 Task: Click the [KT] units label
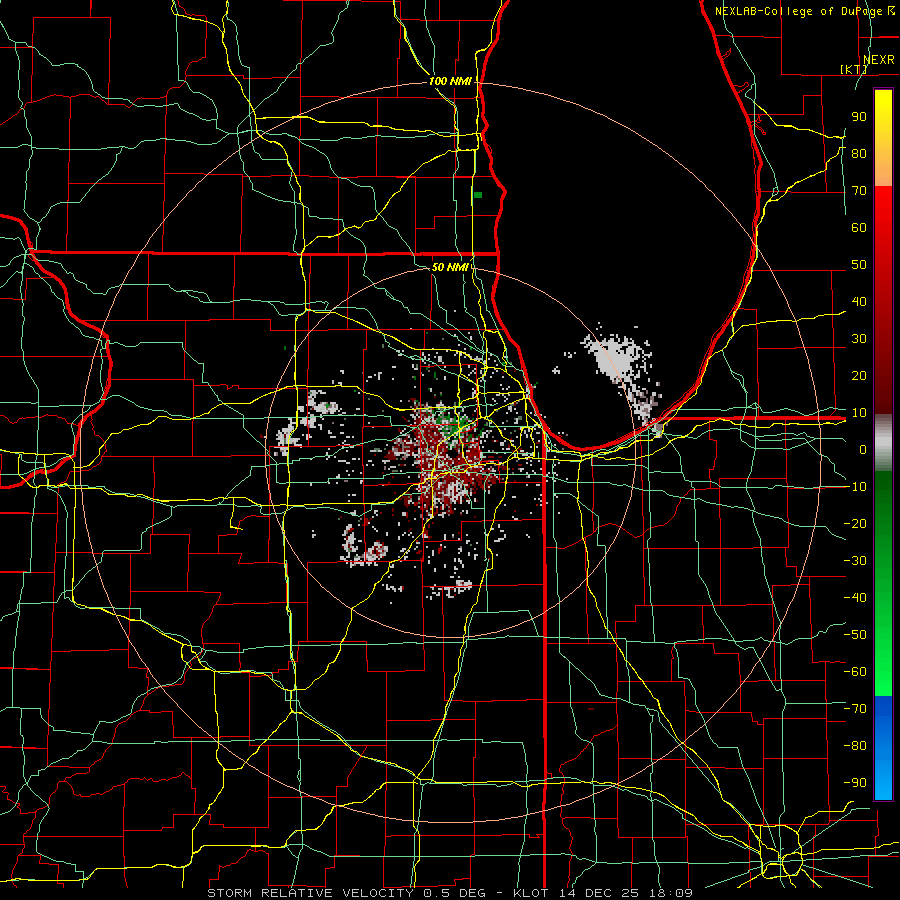tap(853, 69)
